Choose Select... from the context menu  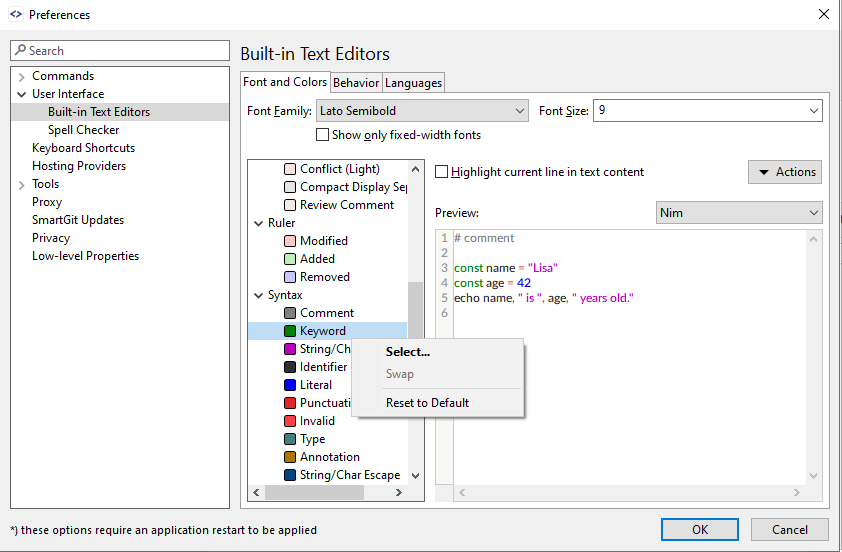pos(407,352)
